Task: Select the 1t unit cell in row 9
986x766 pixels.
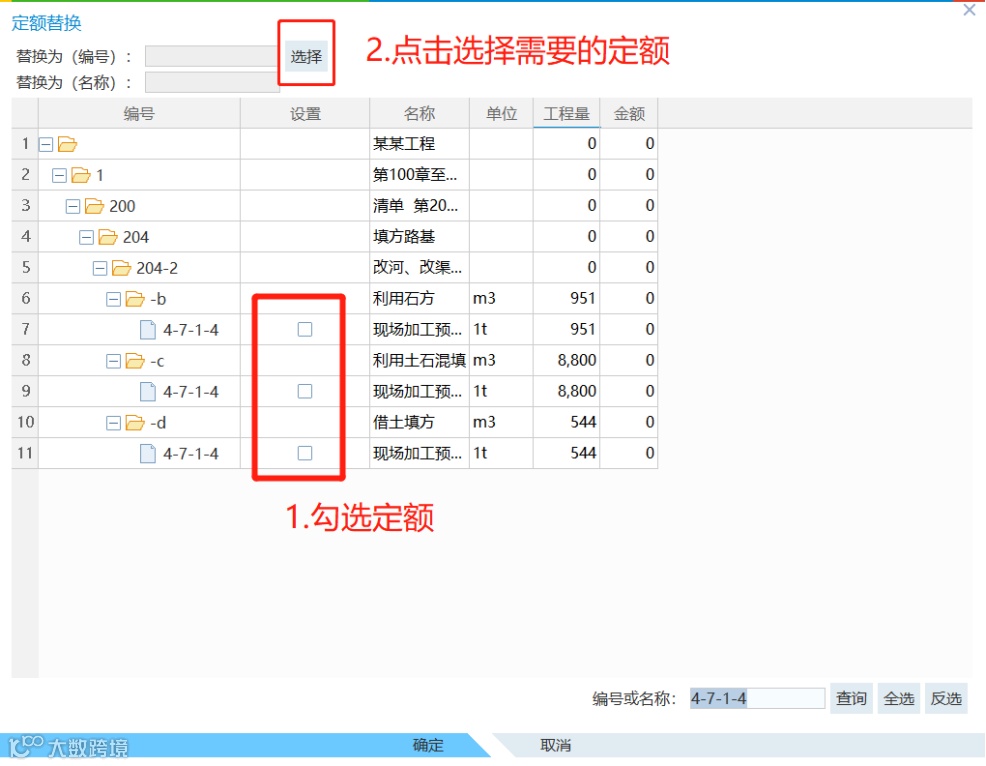Action: (x=501, y=391)
